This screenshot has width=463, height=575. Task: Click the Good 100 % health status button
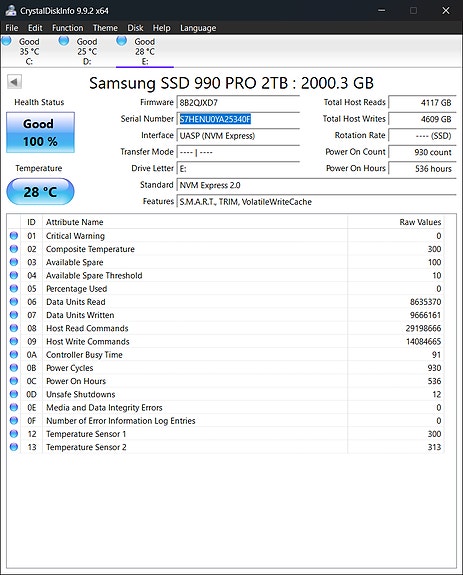coord(40,132)
